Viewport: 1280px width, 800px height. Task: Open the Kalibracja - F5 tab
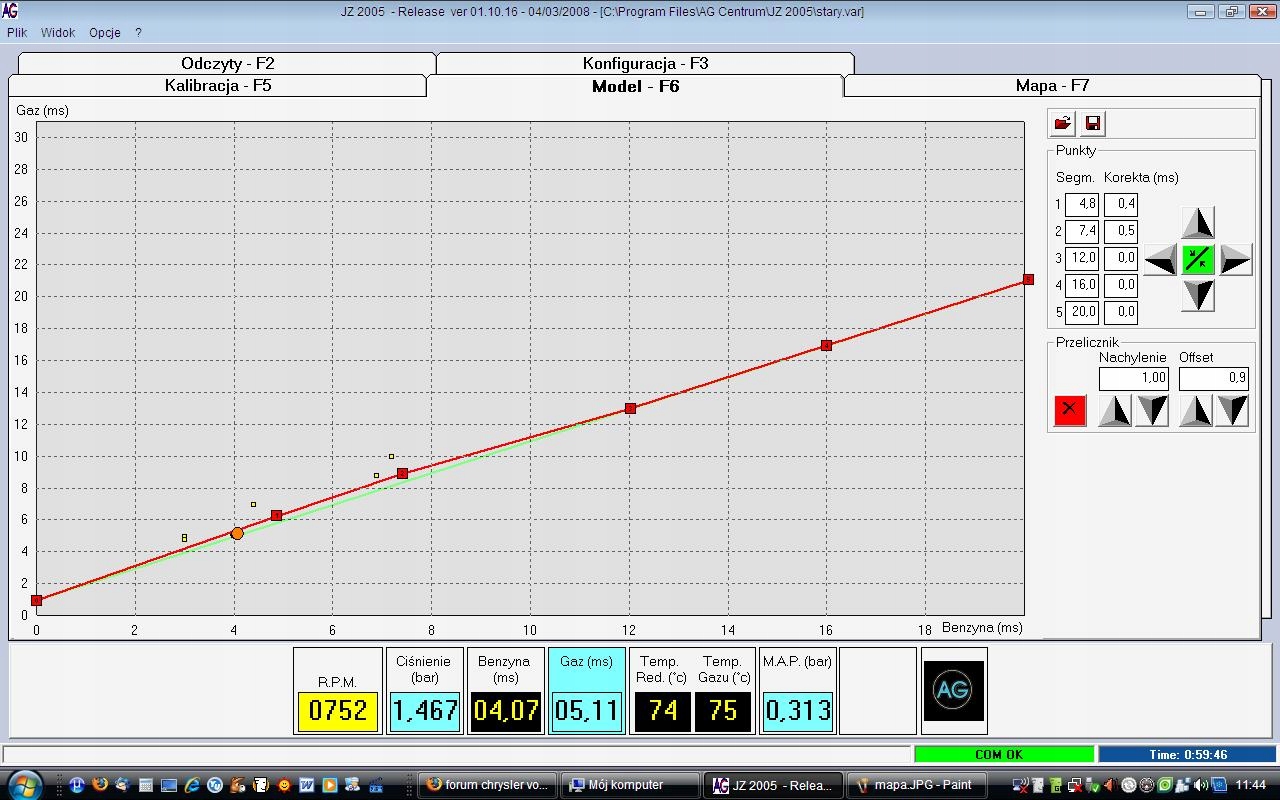(x=218, y=86)
